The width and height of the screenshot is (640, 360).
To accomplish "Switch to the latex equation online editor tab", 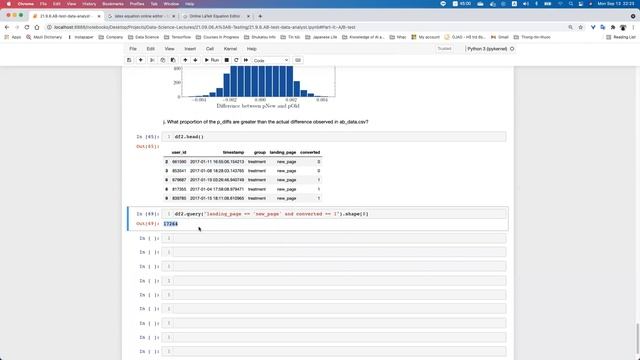I will [141, 16].
